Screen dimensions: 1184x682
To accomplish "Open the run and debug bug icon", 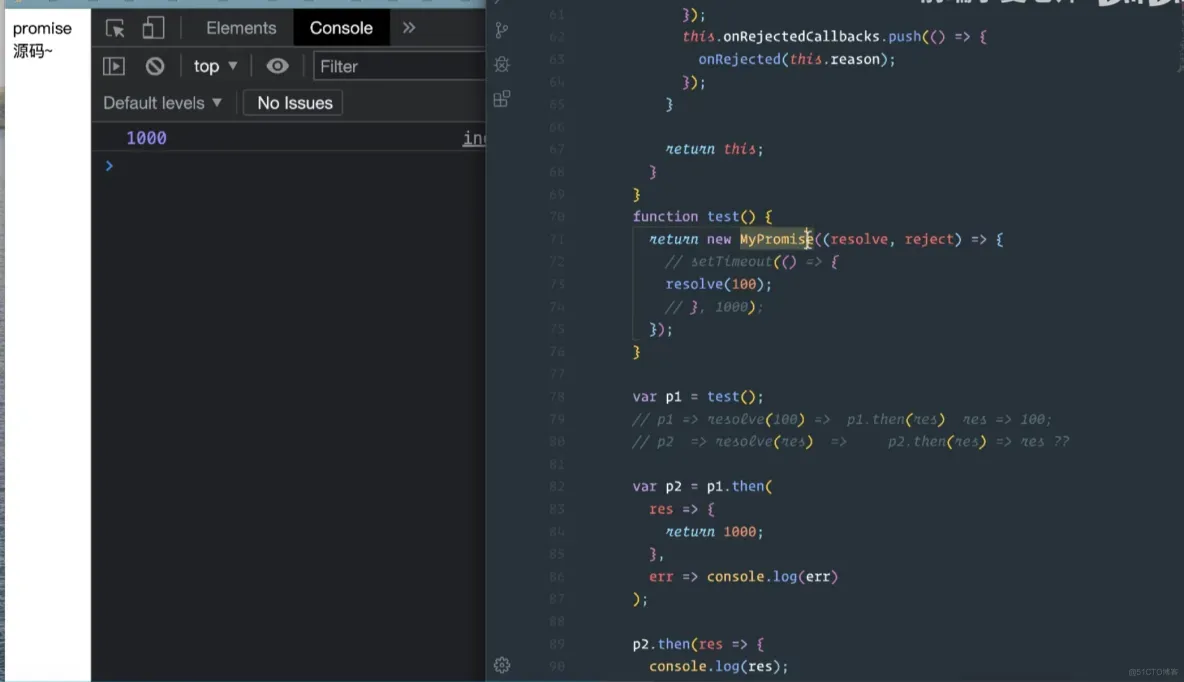I will (501, 64).
